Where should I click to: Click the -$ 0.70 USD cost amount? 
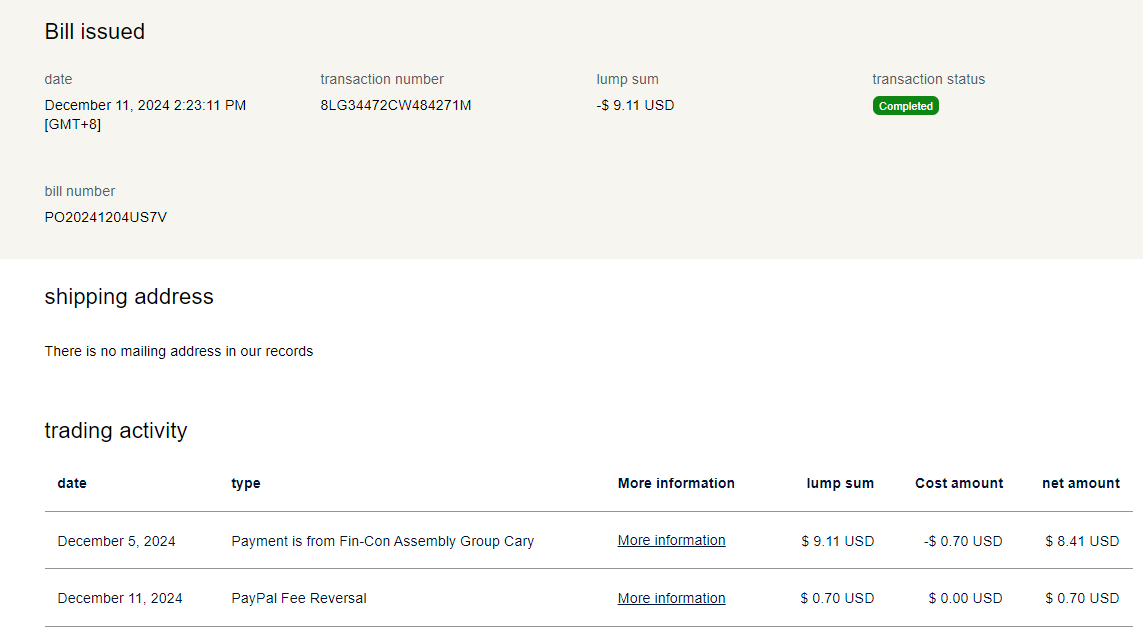(962, 541)
